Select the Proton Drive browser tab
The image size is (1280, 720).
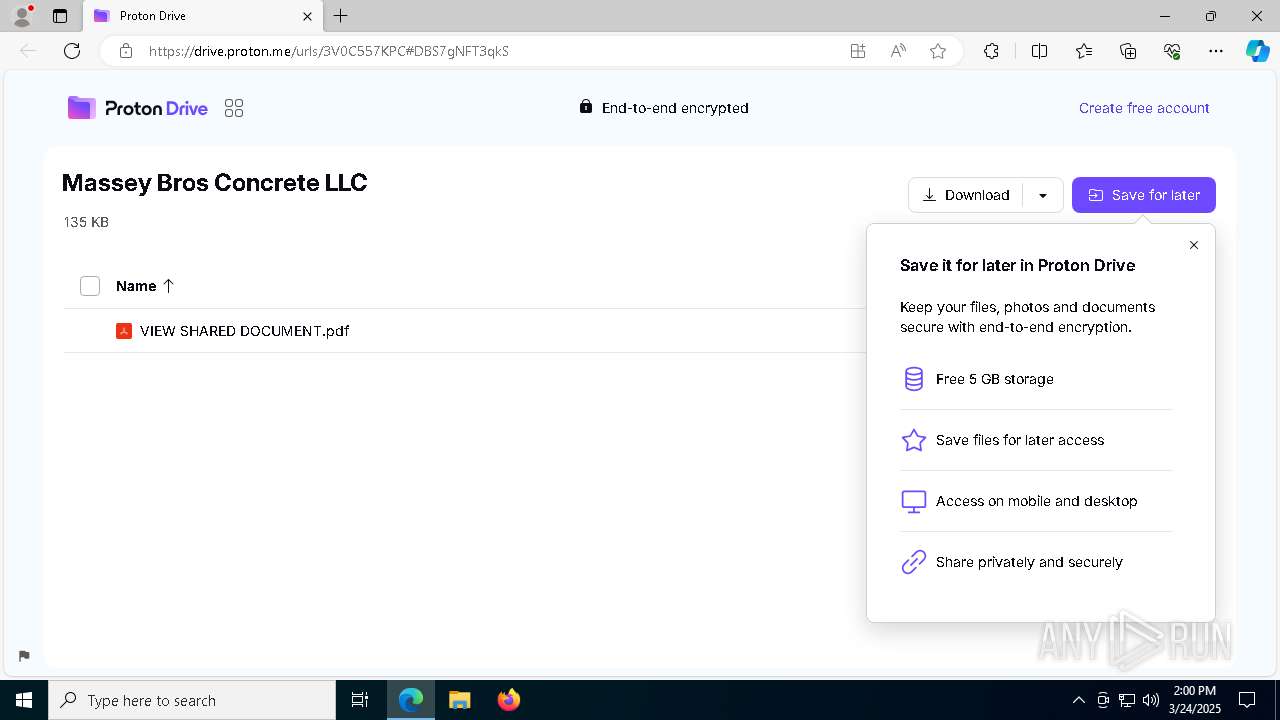pos(203,16)
